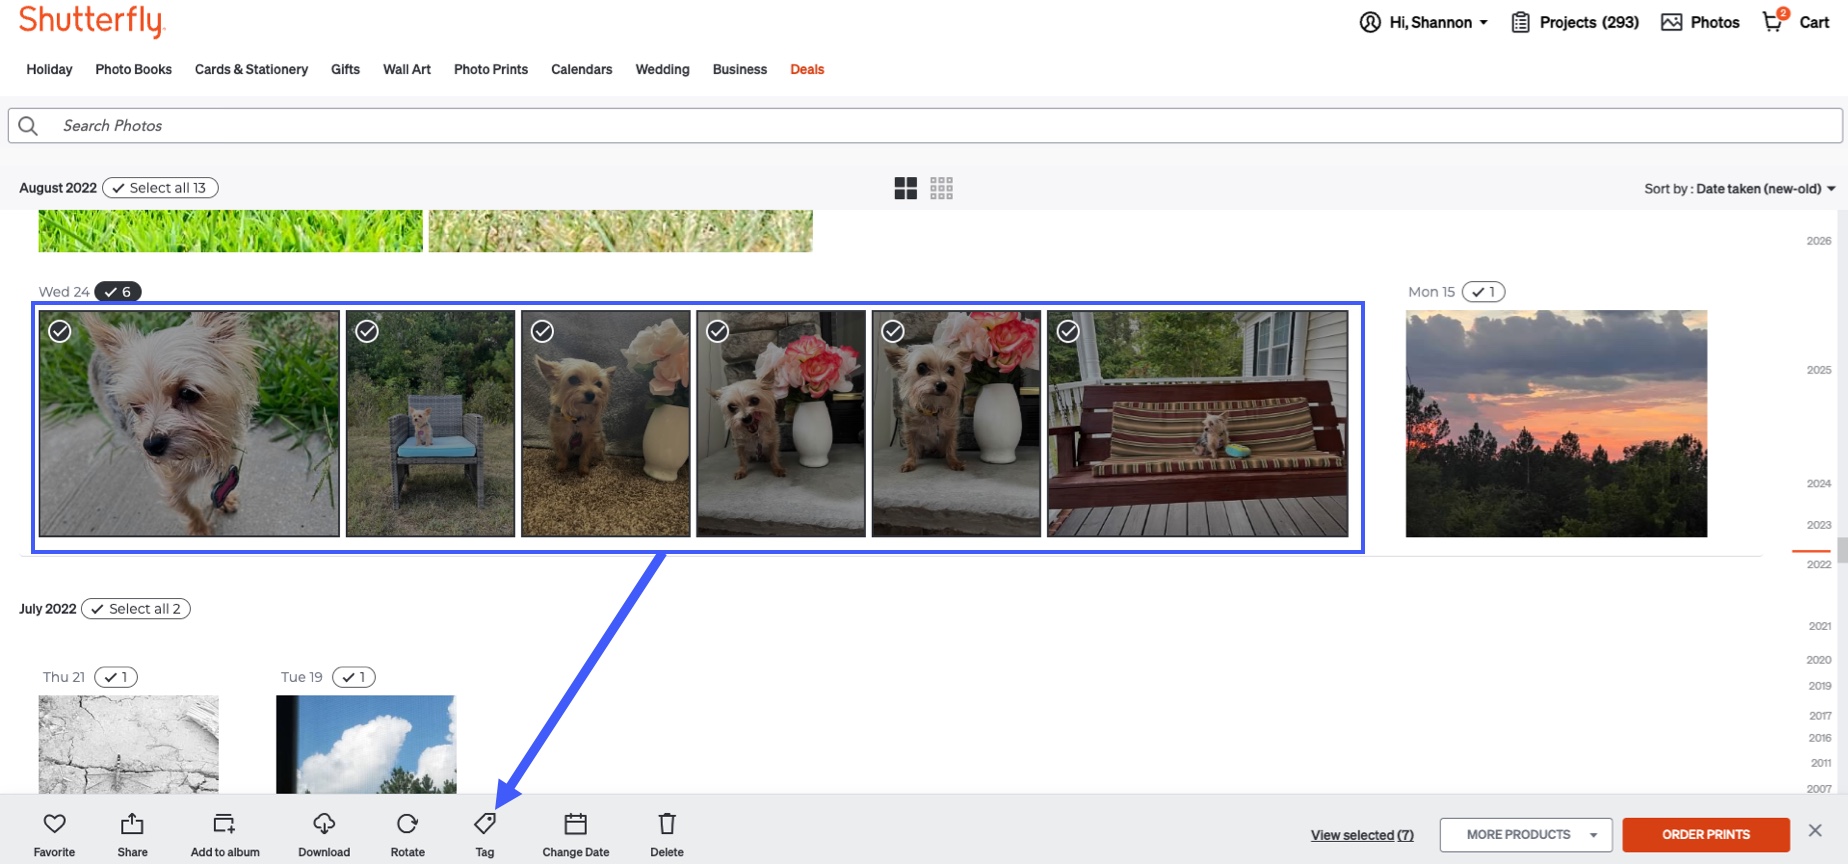The image size is (1848, 864).
Task: Deselect the porch swing photo checkmark
Action: (1068, 331)
